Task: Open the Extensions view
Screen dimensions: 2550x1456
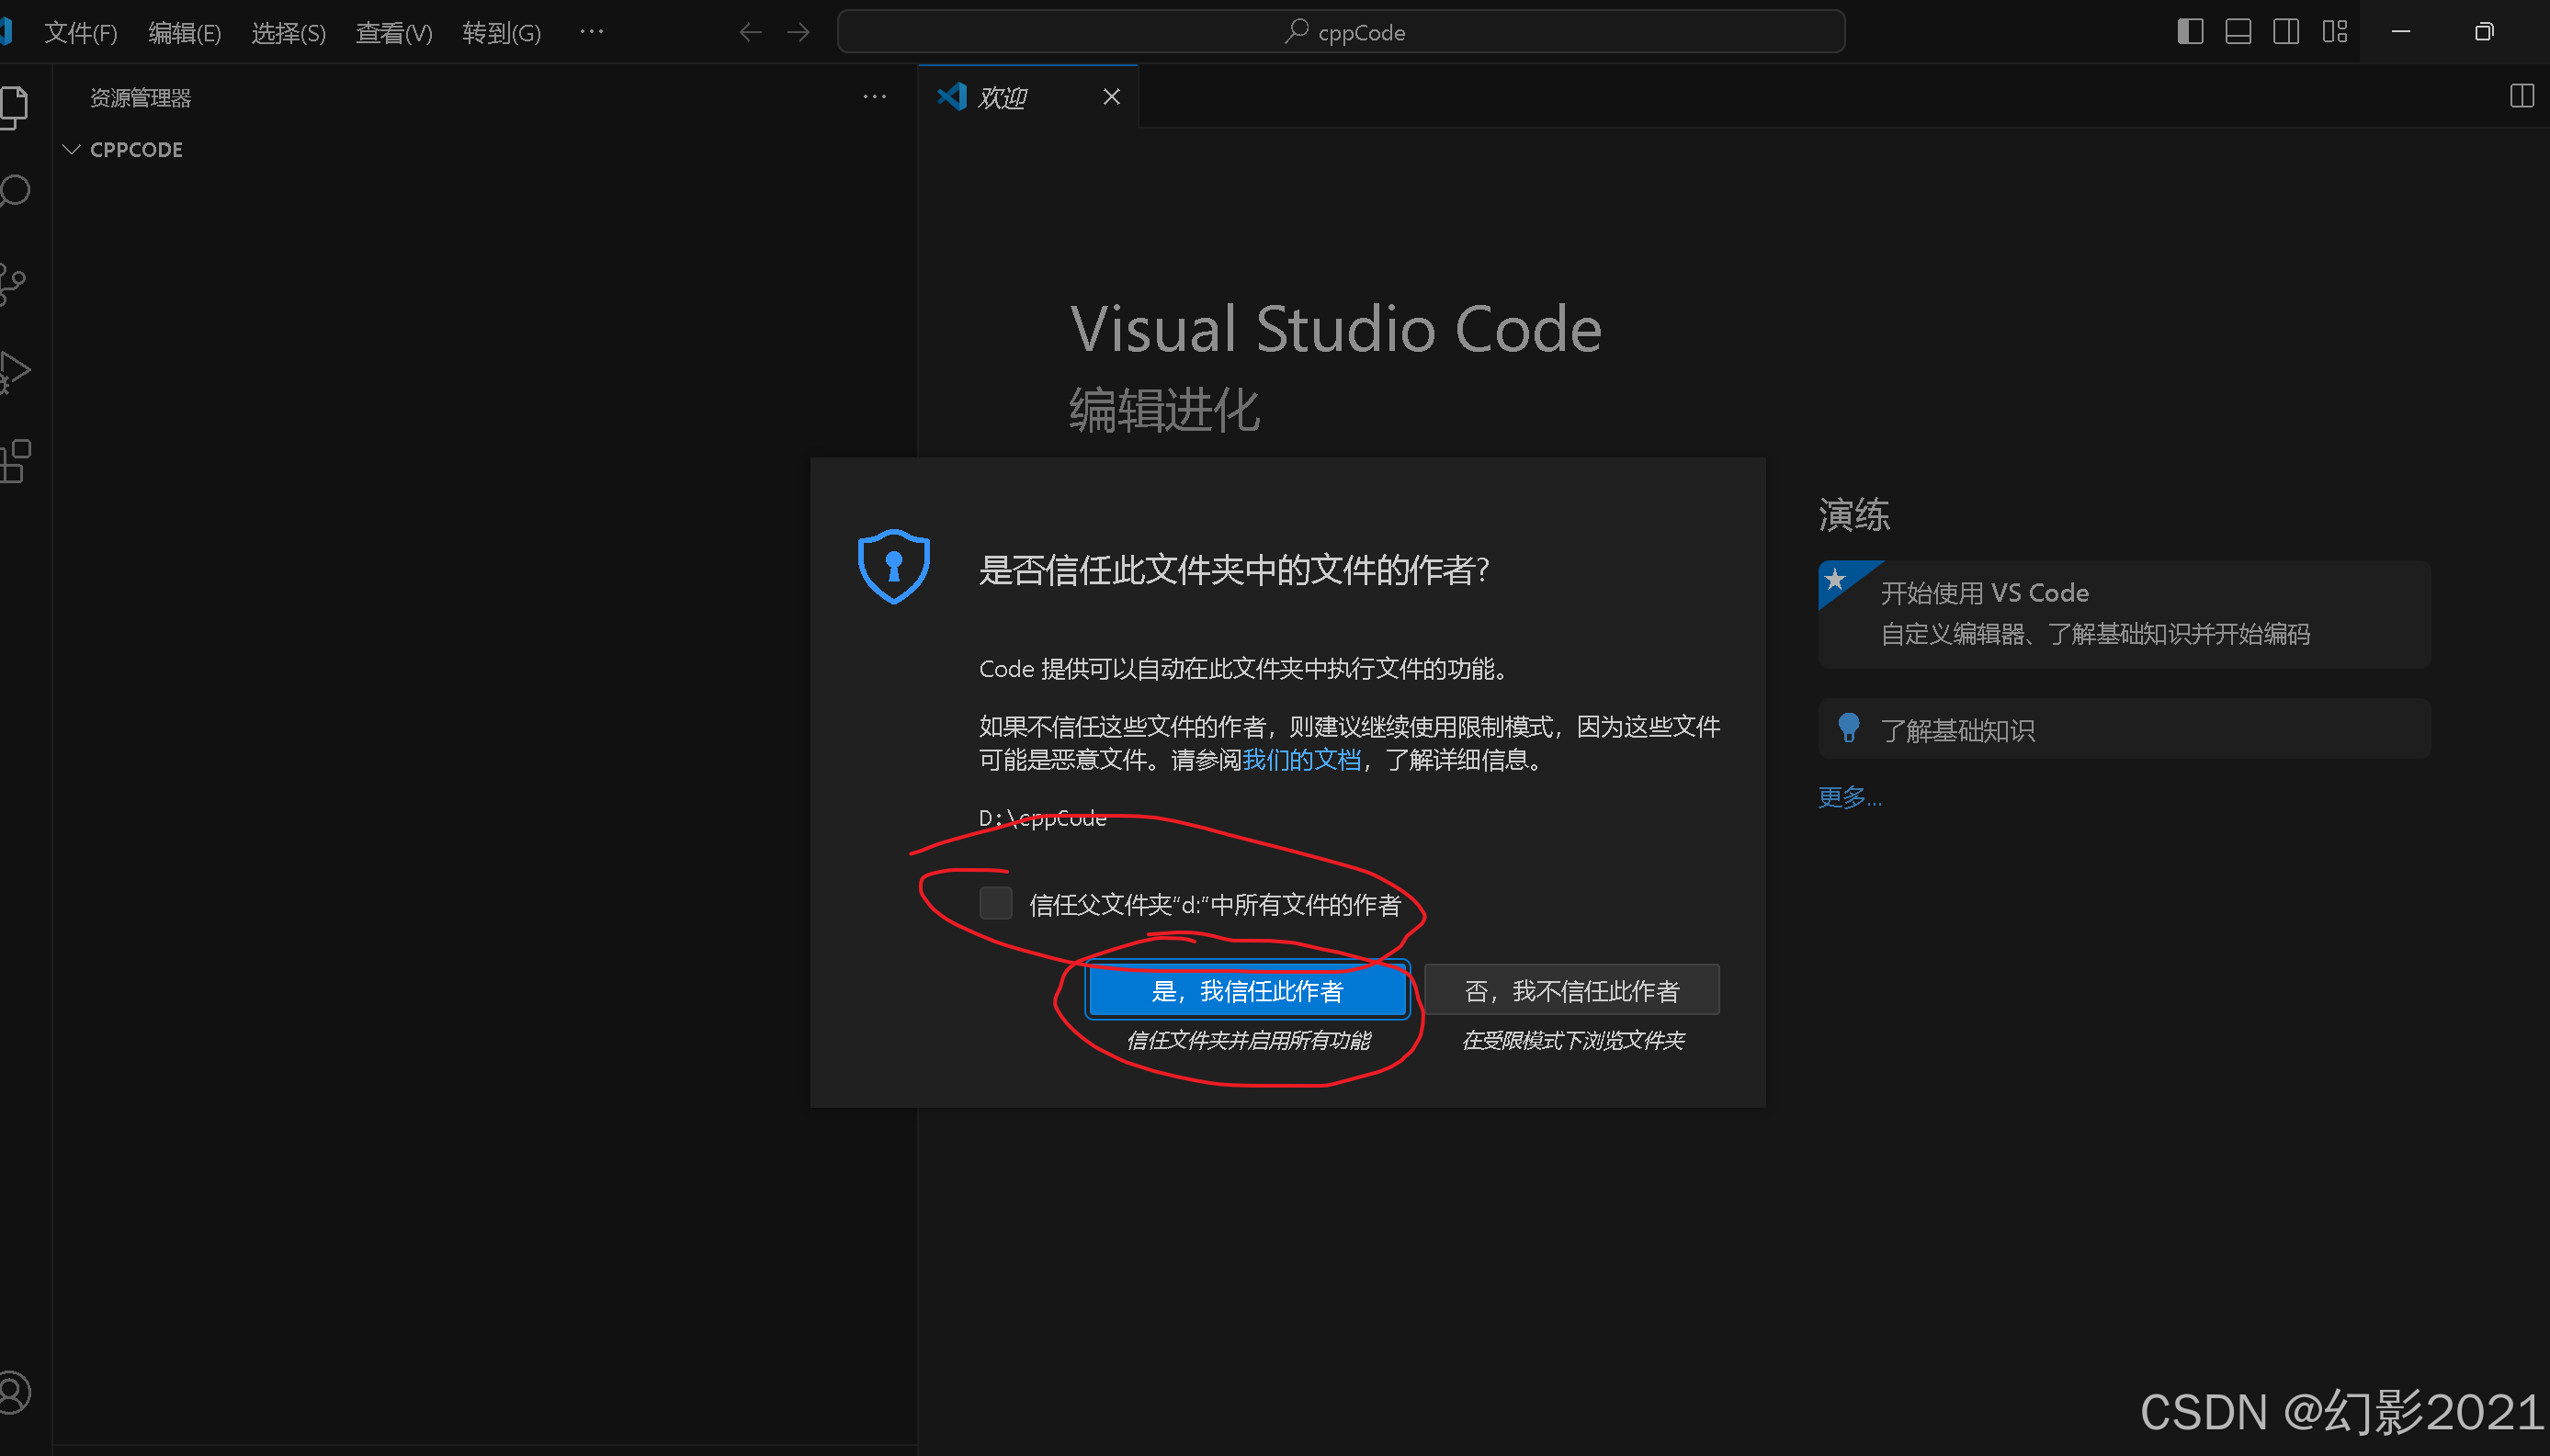Action: pyautogui.click(x=14, y=461)
